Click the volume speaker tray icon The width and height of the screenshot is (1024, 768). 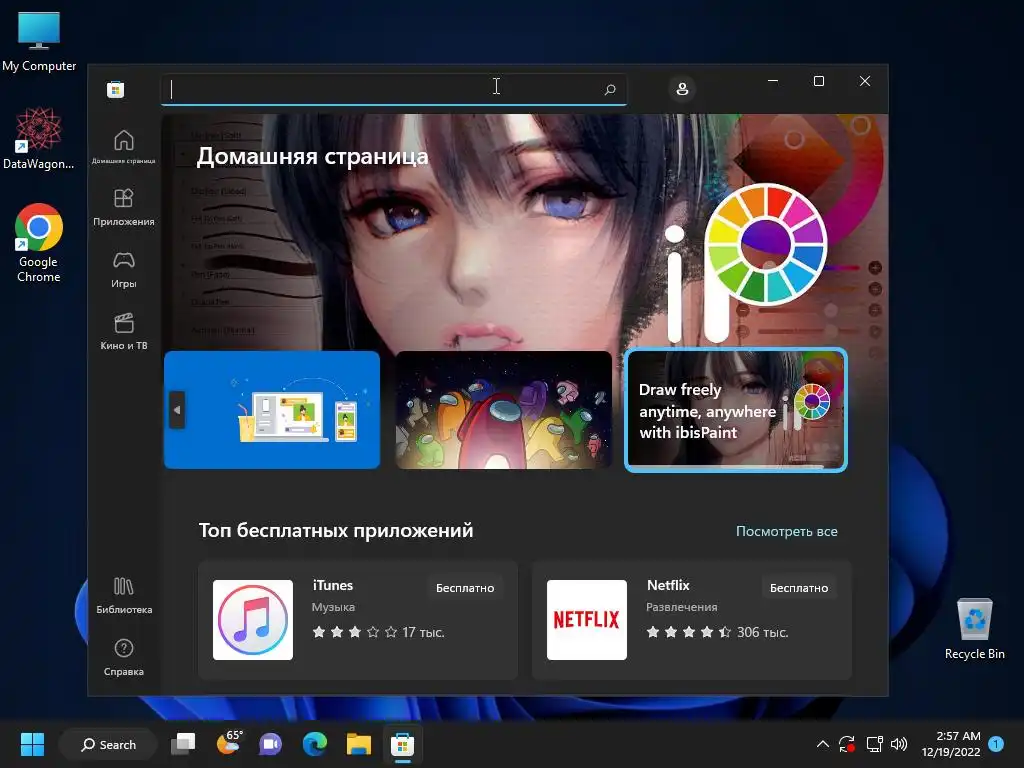click(899, 744)
